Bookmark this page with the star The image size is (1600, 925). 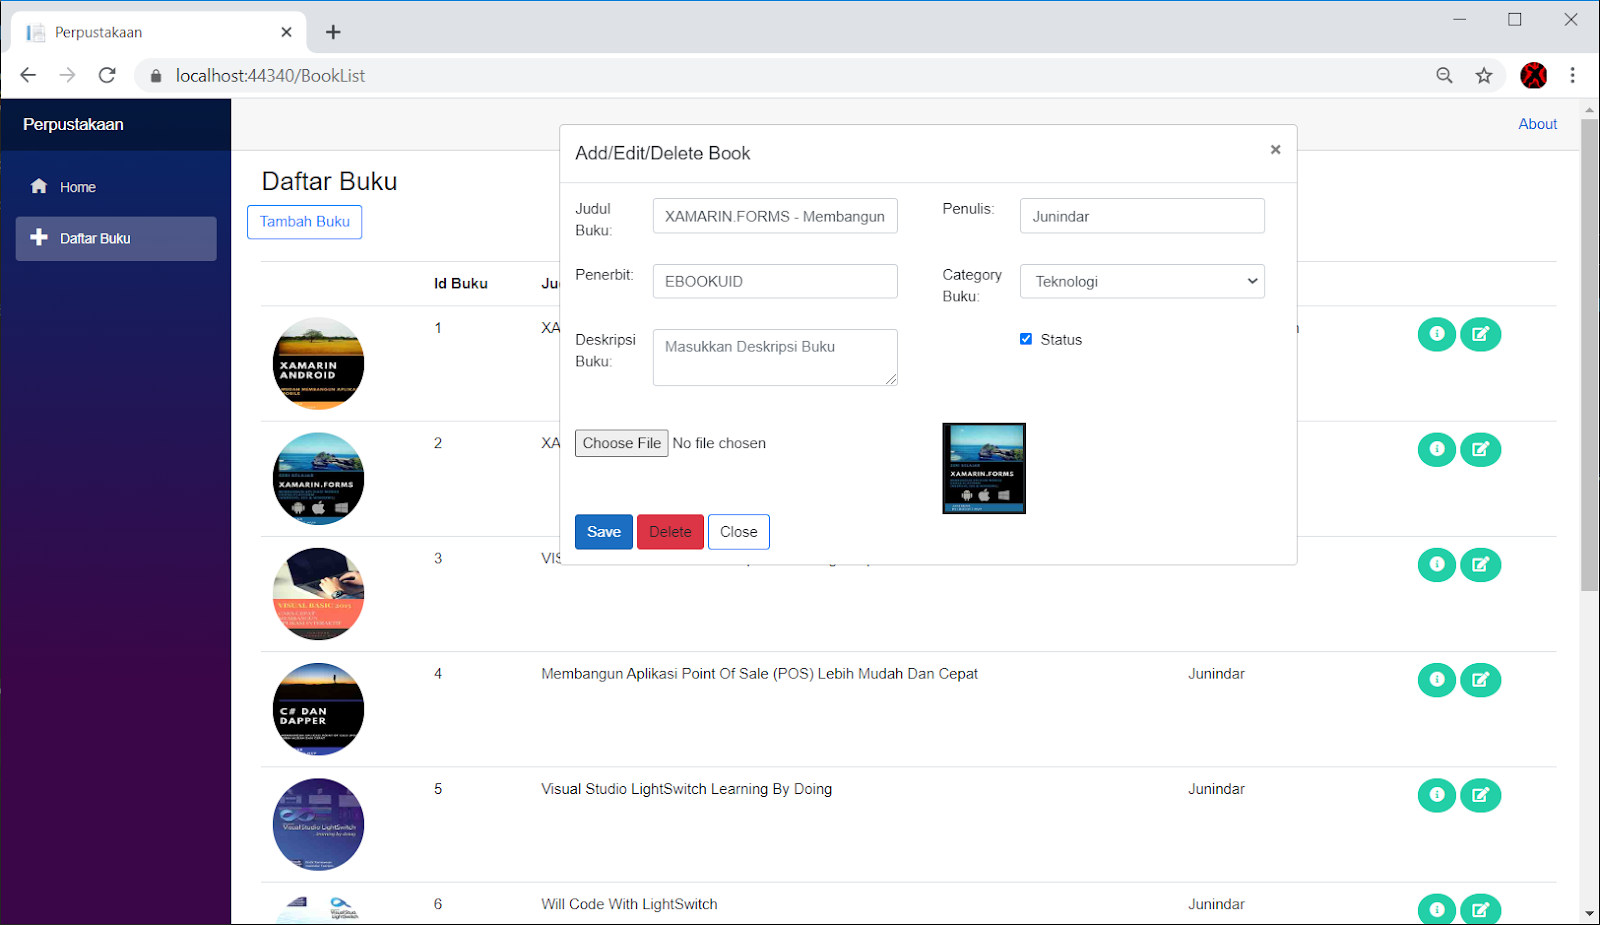1484,75
